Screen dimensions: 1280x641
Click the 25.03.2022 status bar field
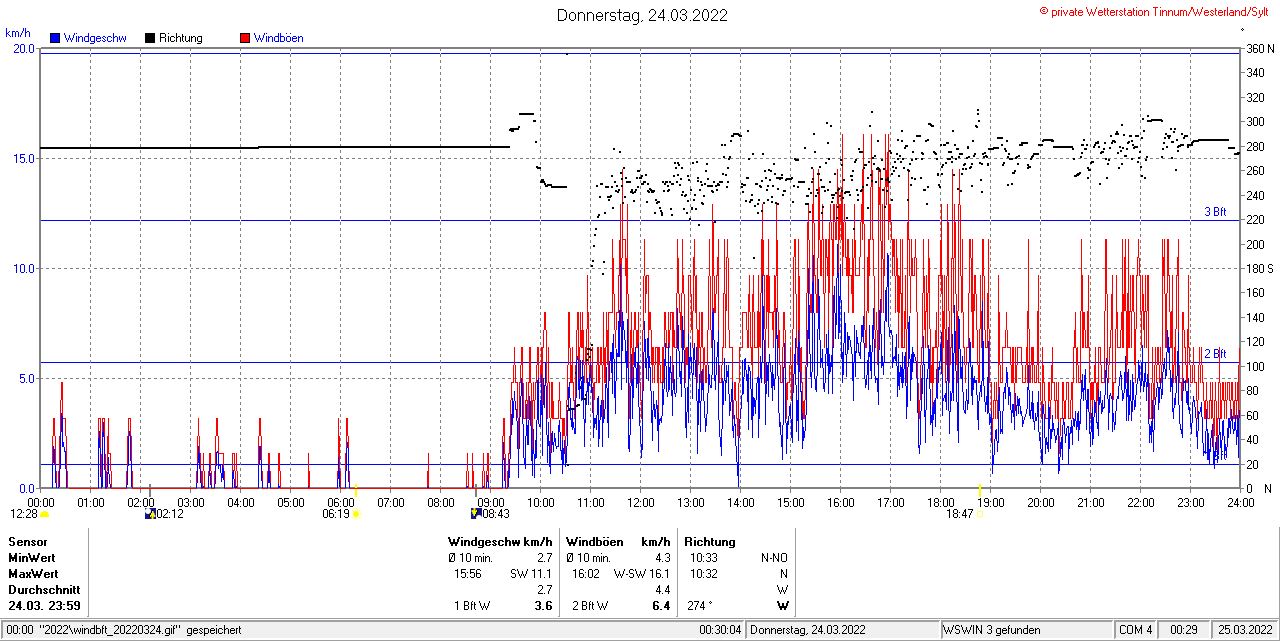[x=1244, y=630]
